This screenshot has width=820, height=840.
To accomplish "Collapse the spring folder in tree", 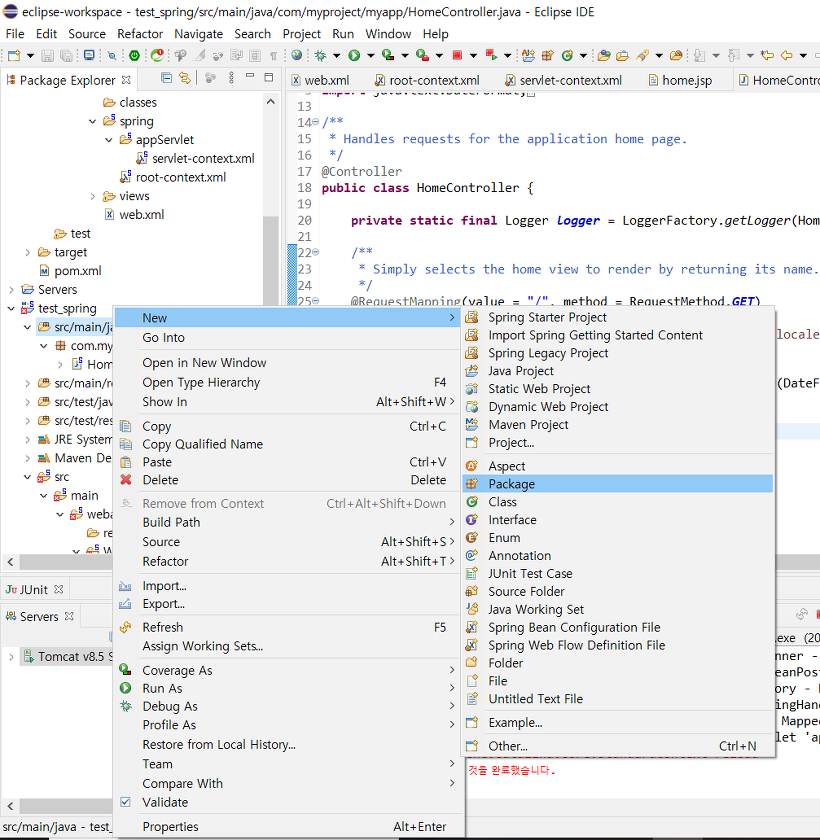I will point(93,121).
